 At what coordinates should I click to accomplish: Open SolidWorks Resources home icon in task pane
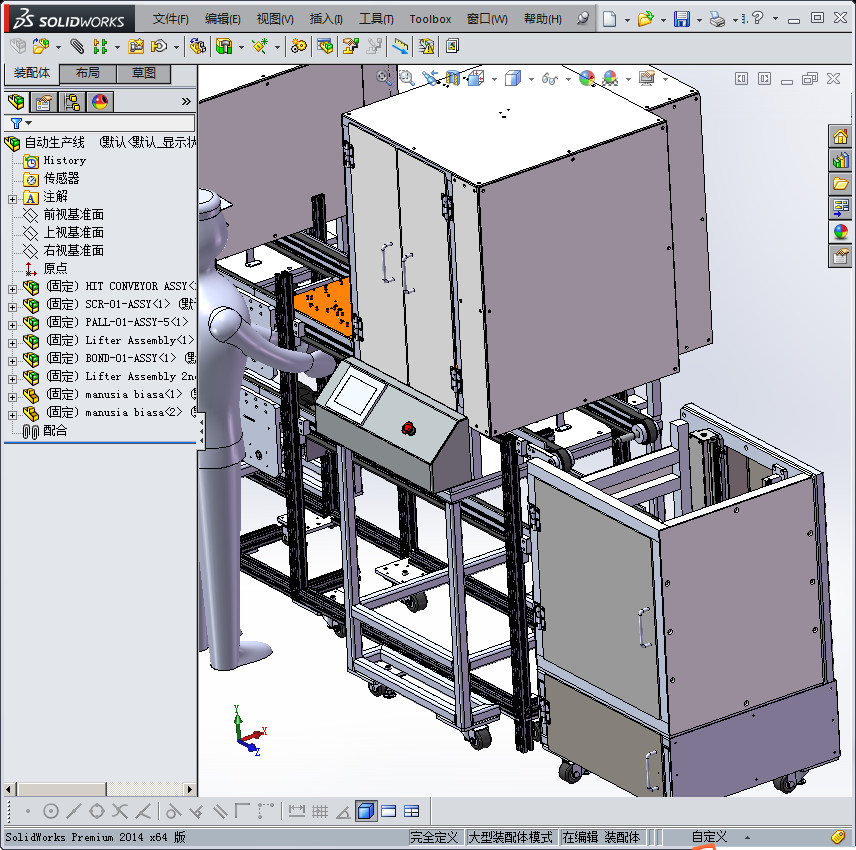840,136
